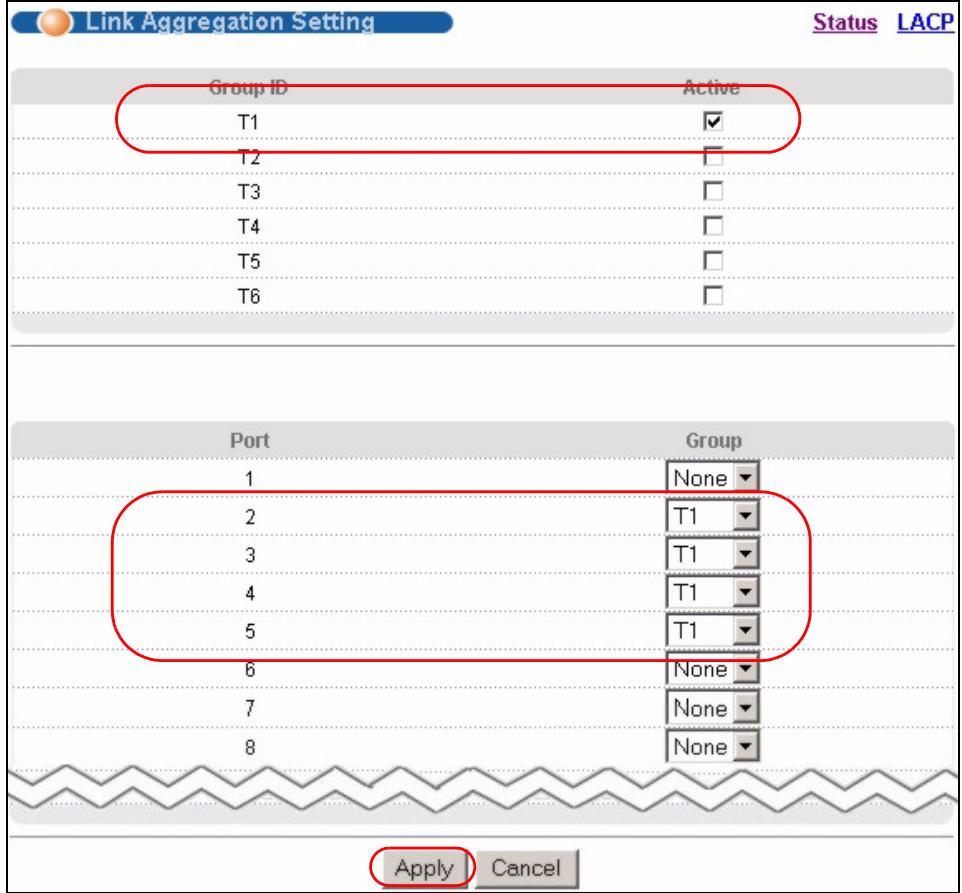Uncheck the Active checkbox for T1
The image size is (962, 893).
click(x=713, y=121)
